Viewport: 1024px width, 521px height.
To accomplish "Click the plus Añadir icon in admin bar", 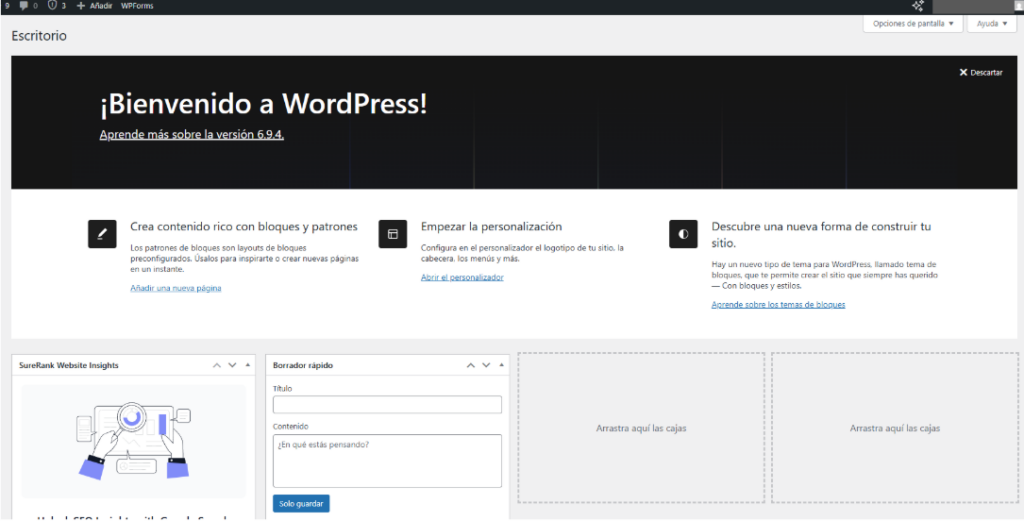I will click(81, 6).
